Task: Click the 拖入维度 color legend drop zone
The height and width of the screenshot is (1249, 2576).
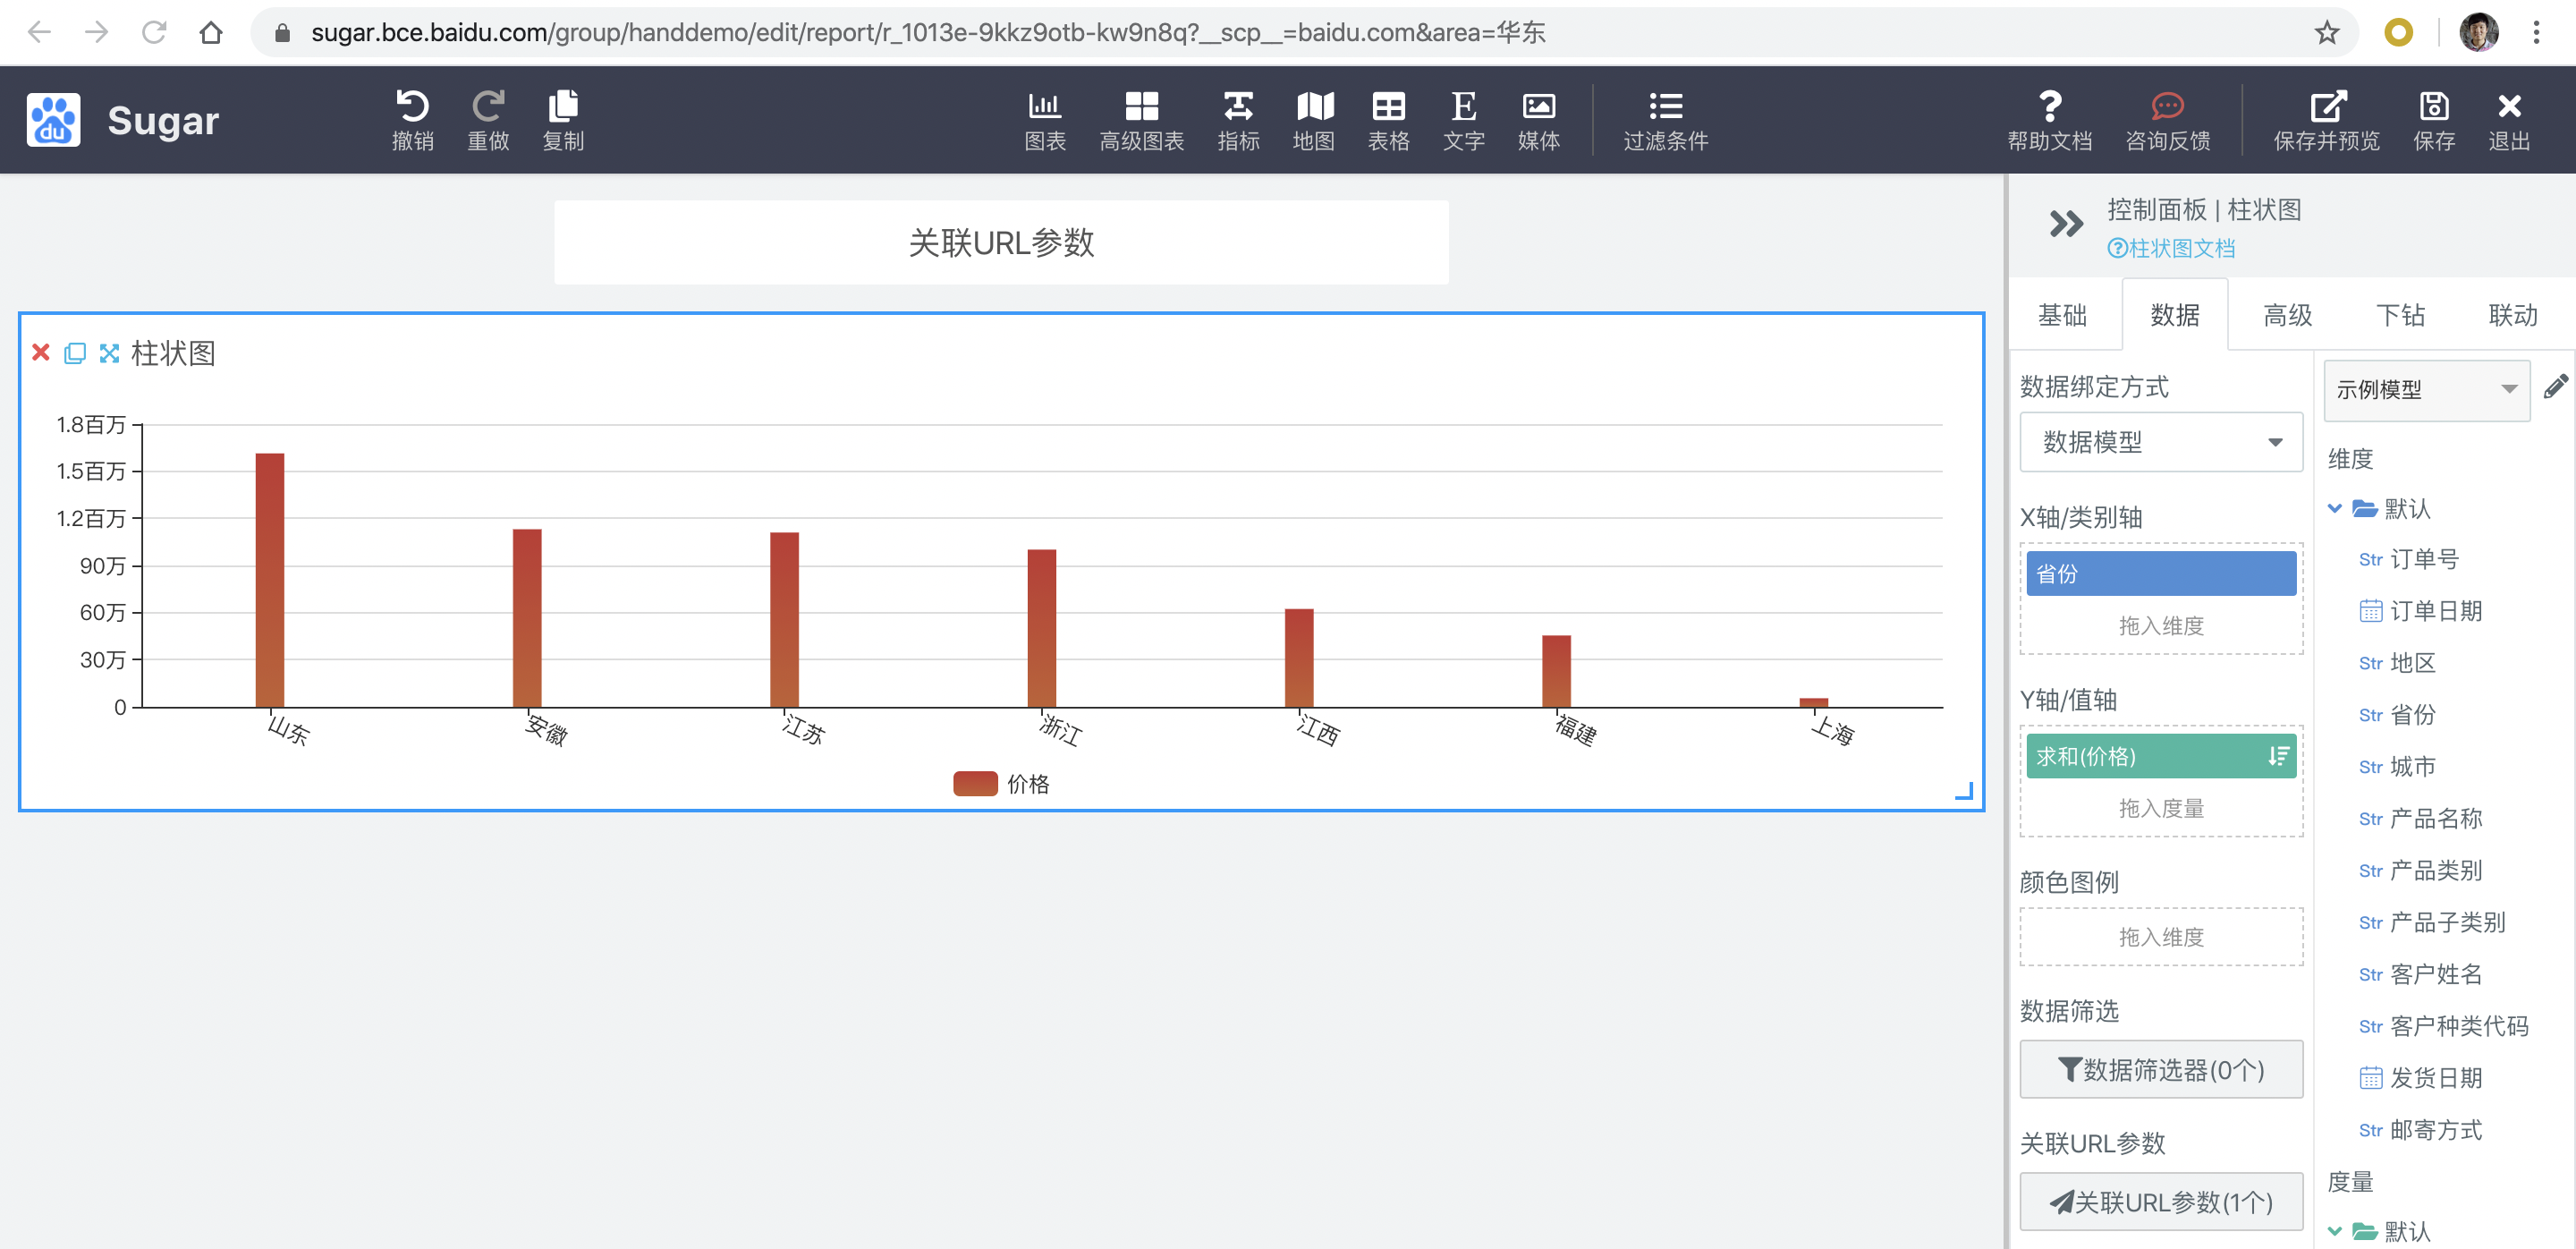Action: pyautogui.click(x=2160, y=937)
